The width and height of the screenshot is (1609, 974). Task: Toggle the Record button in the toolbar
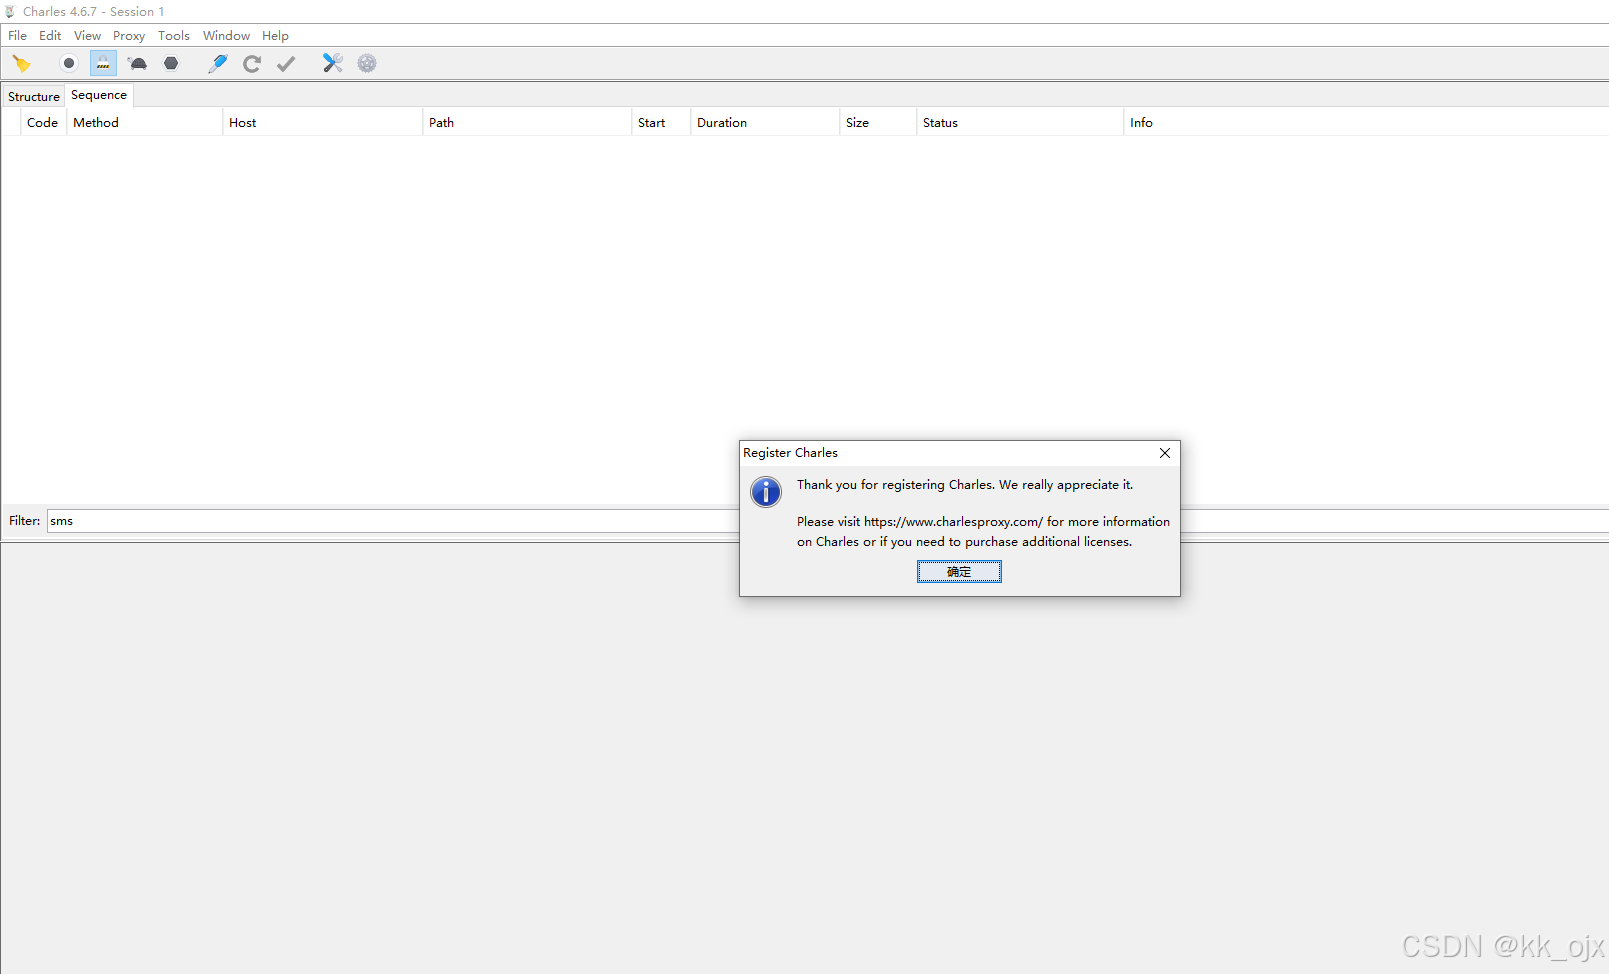coord(69,64)
